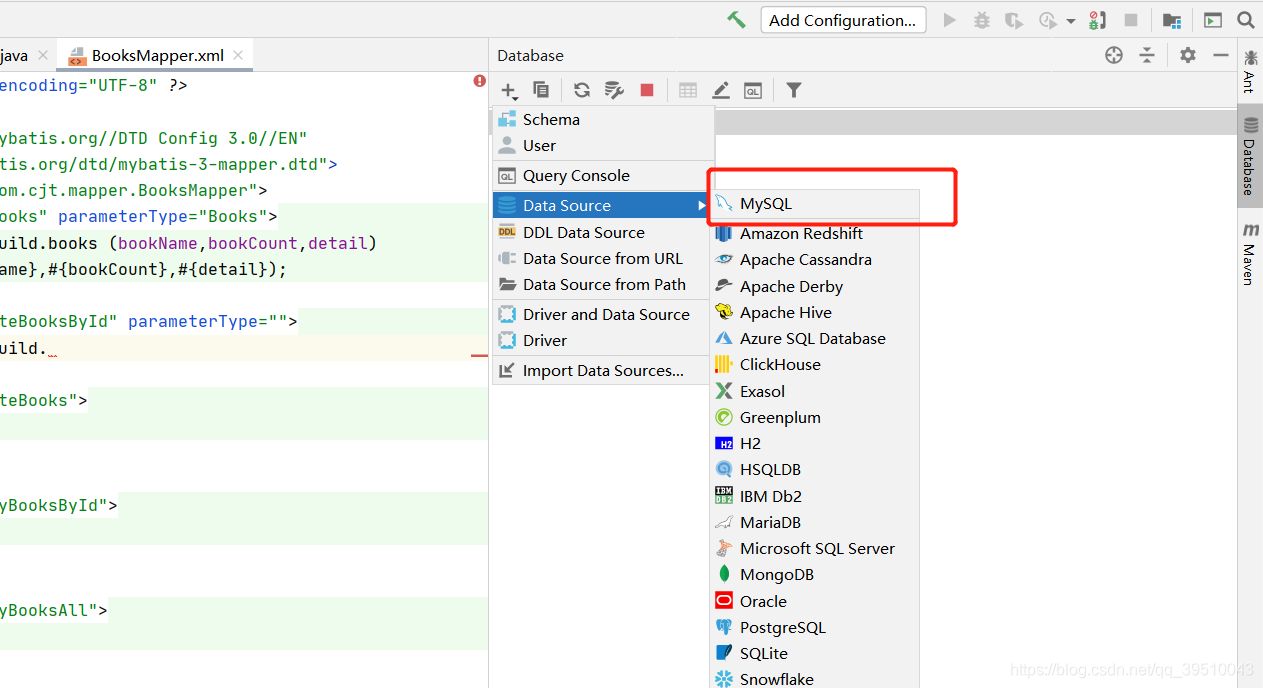Select Exasol data source
Screen dimensions: 1263x688
[x=814, y=391]
